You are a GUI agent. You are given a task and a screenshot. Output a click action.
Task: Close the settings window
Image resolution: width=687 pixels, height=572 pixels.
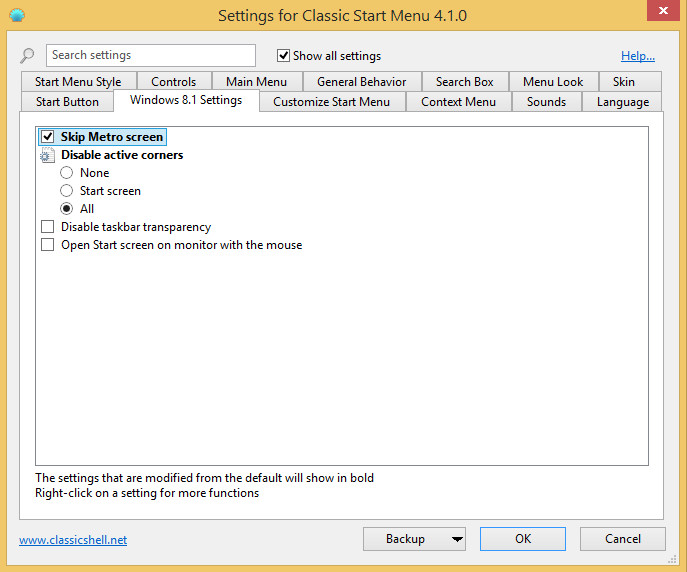point(663,10)
